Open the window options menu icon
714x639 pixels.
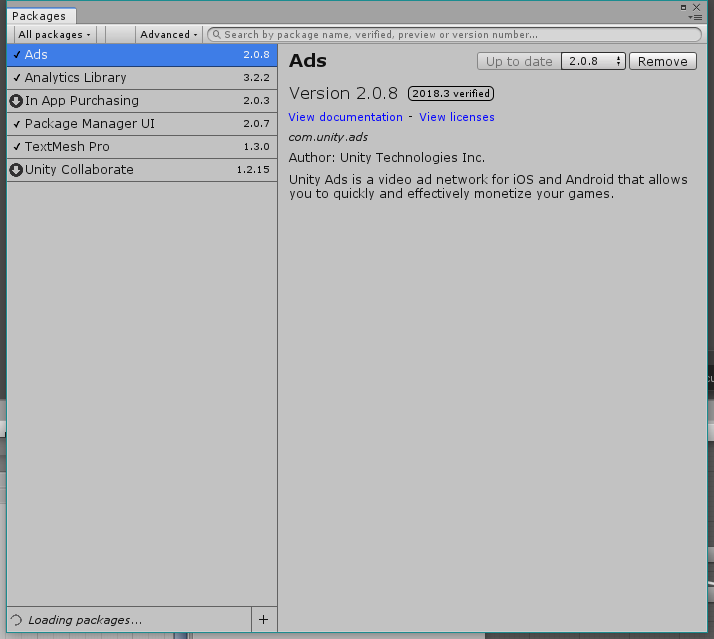pyautogui.click(x=695, y=17)
